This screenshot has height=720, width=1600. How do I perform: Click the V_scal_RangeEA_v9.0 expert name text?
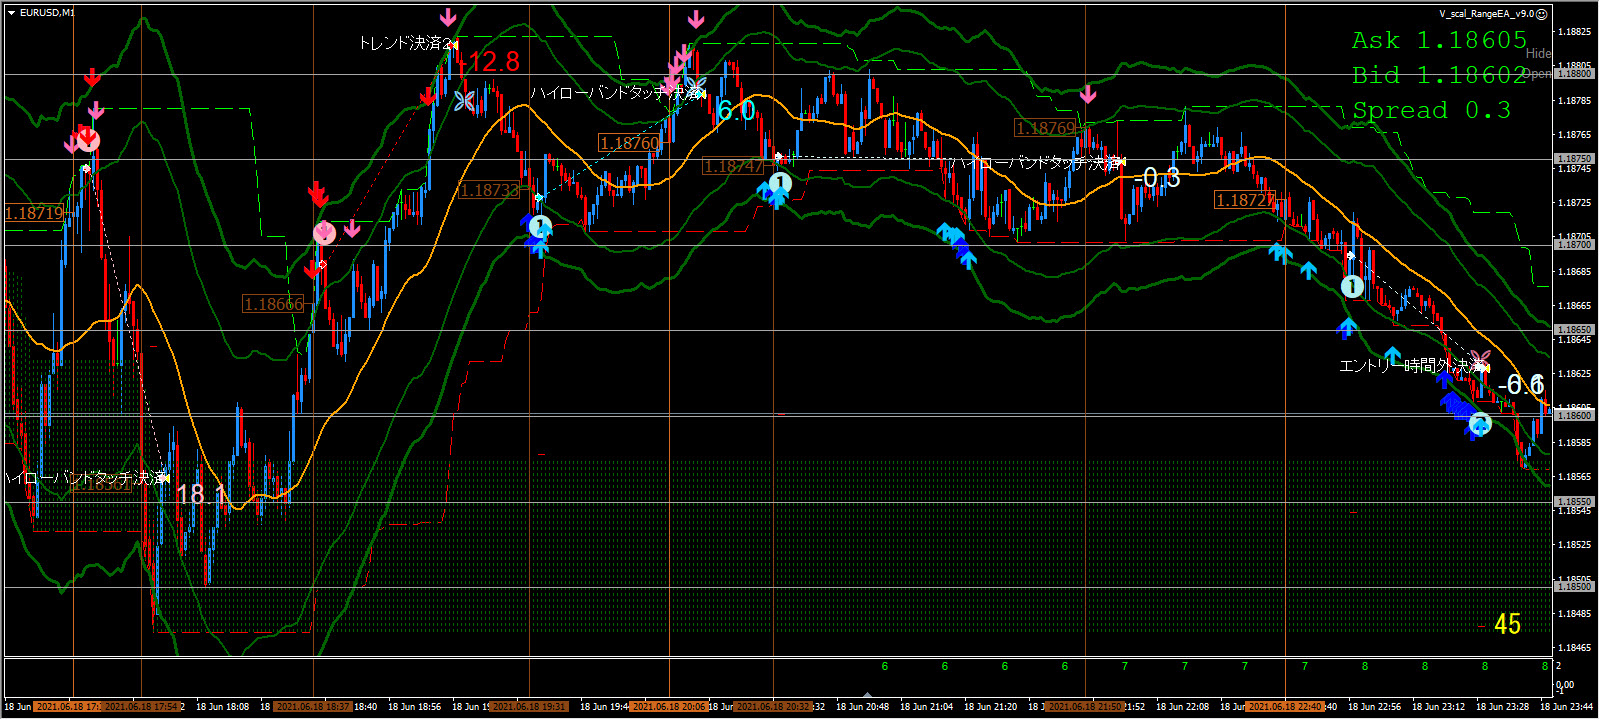point(1486,14)
